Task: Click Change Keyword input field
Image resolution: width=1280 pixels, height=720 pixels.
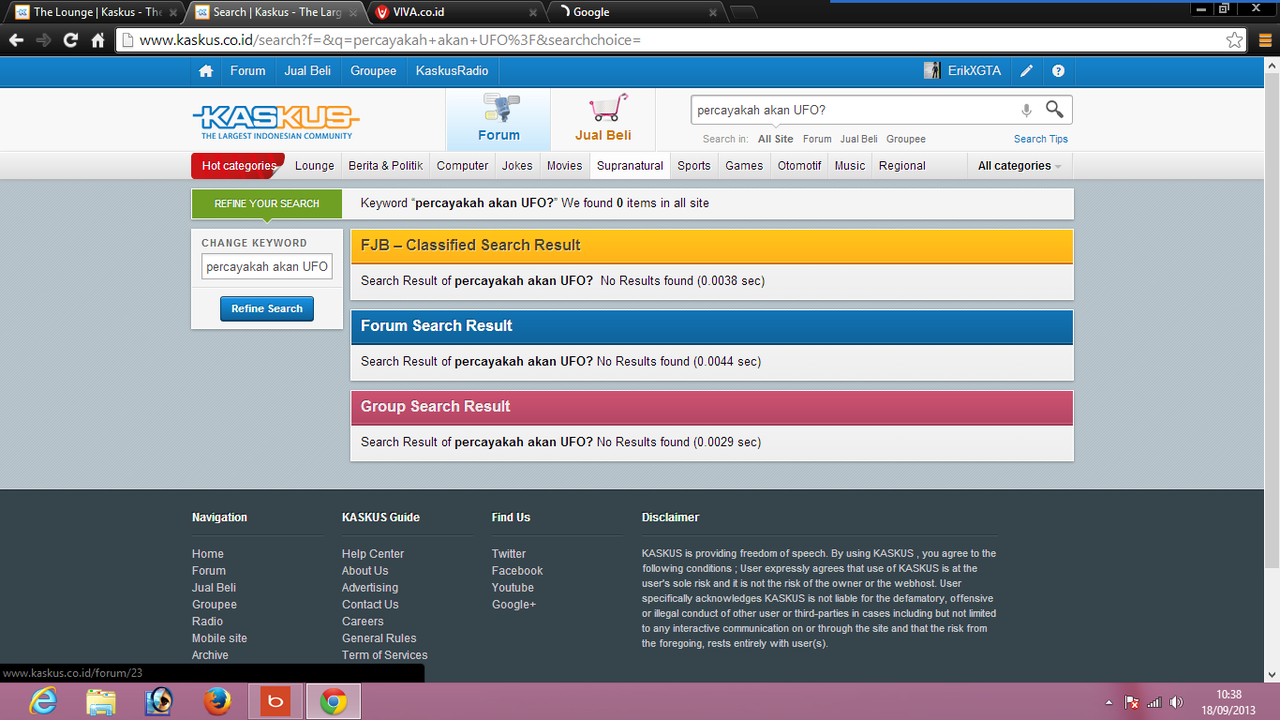Action: click(267, 267)
